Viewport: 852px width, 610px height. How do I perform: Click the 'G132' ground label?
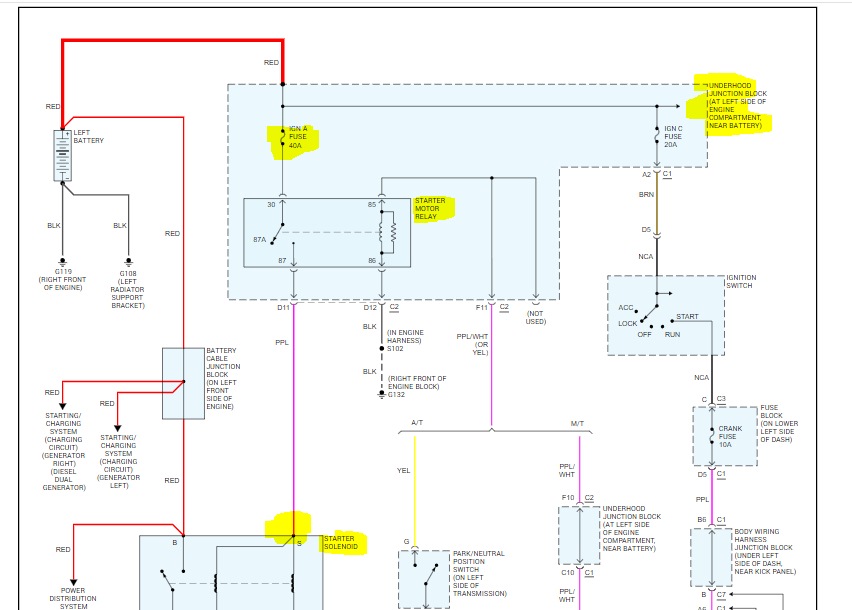[x=396, y=395]
